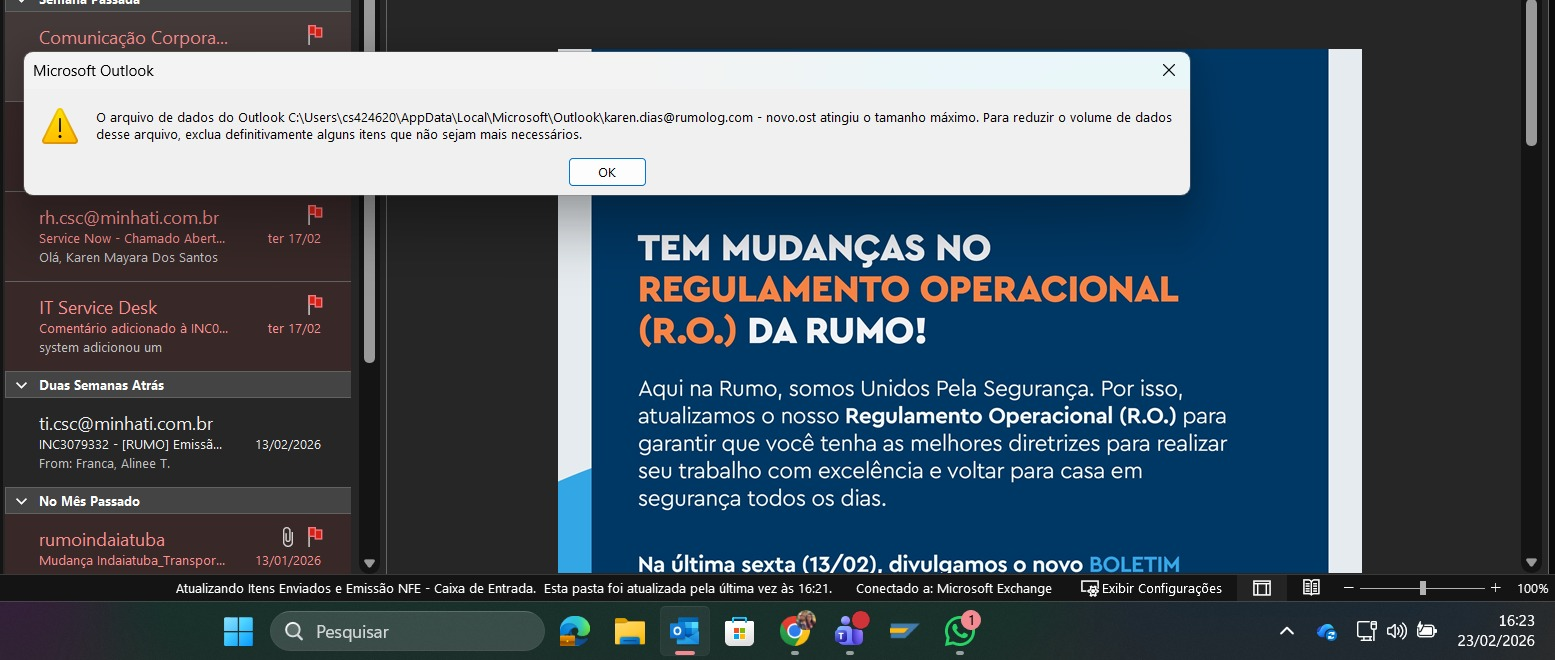1555x660 pixels.
Task: Open Google Chrome from the taskbar
Action: click(795, 631)
